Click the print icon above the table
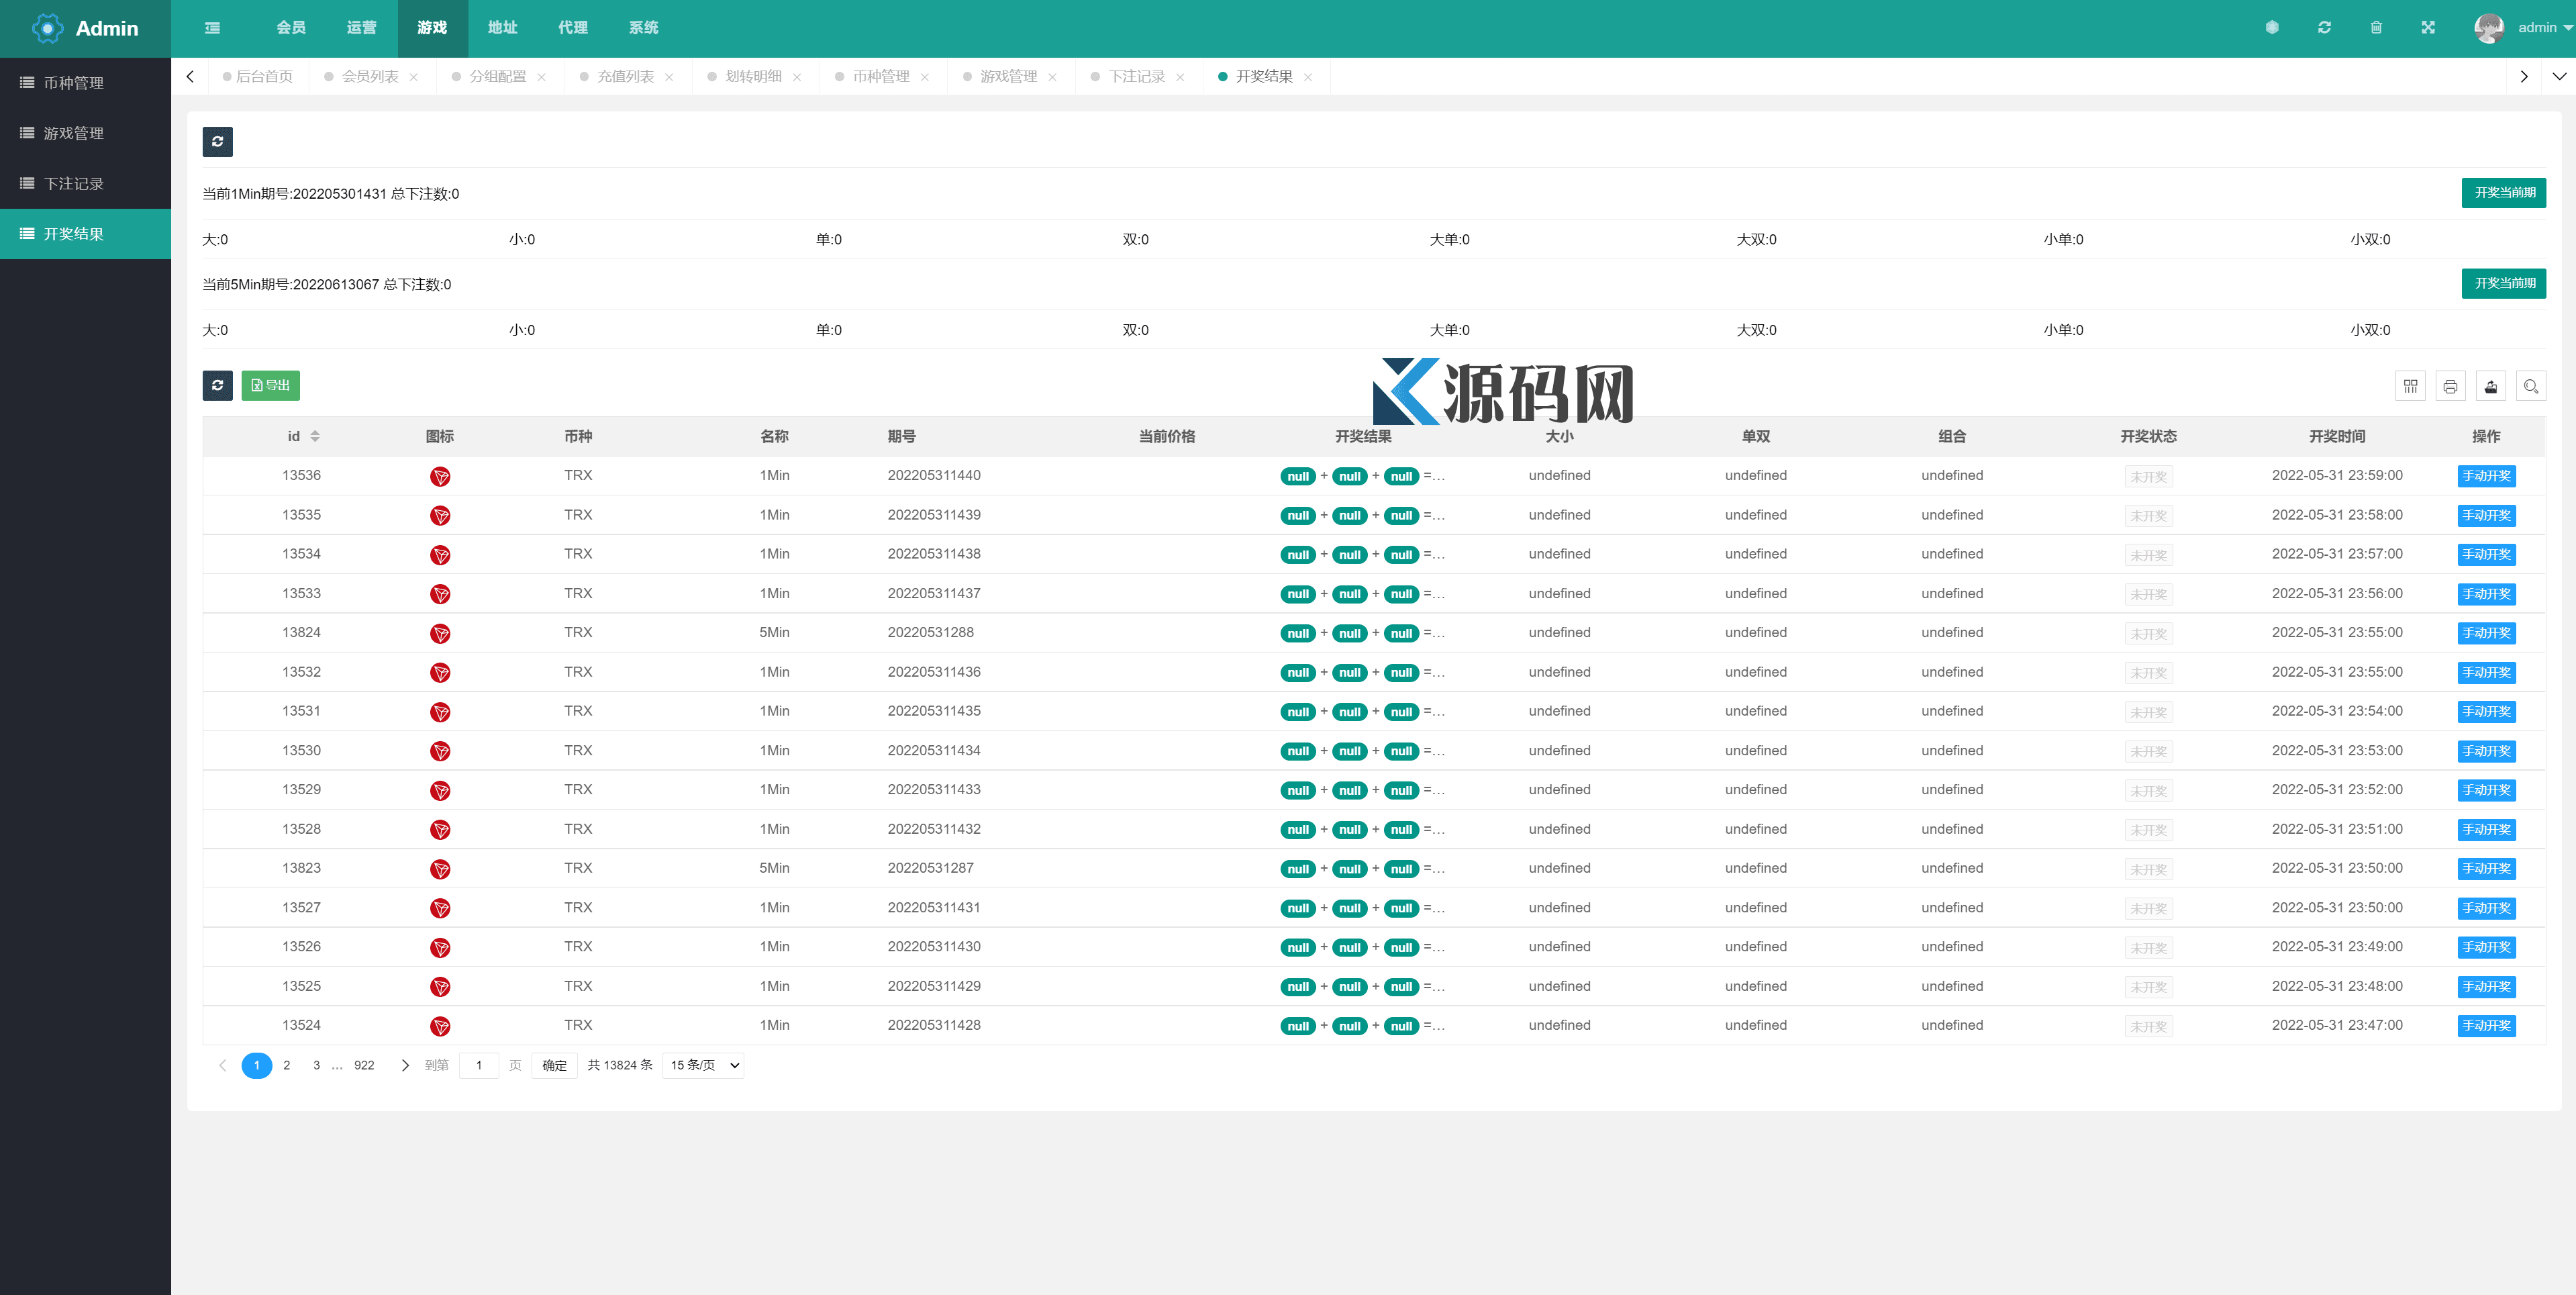This screenshot has height=1295, width=2576. click(x=2450, y=386)
